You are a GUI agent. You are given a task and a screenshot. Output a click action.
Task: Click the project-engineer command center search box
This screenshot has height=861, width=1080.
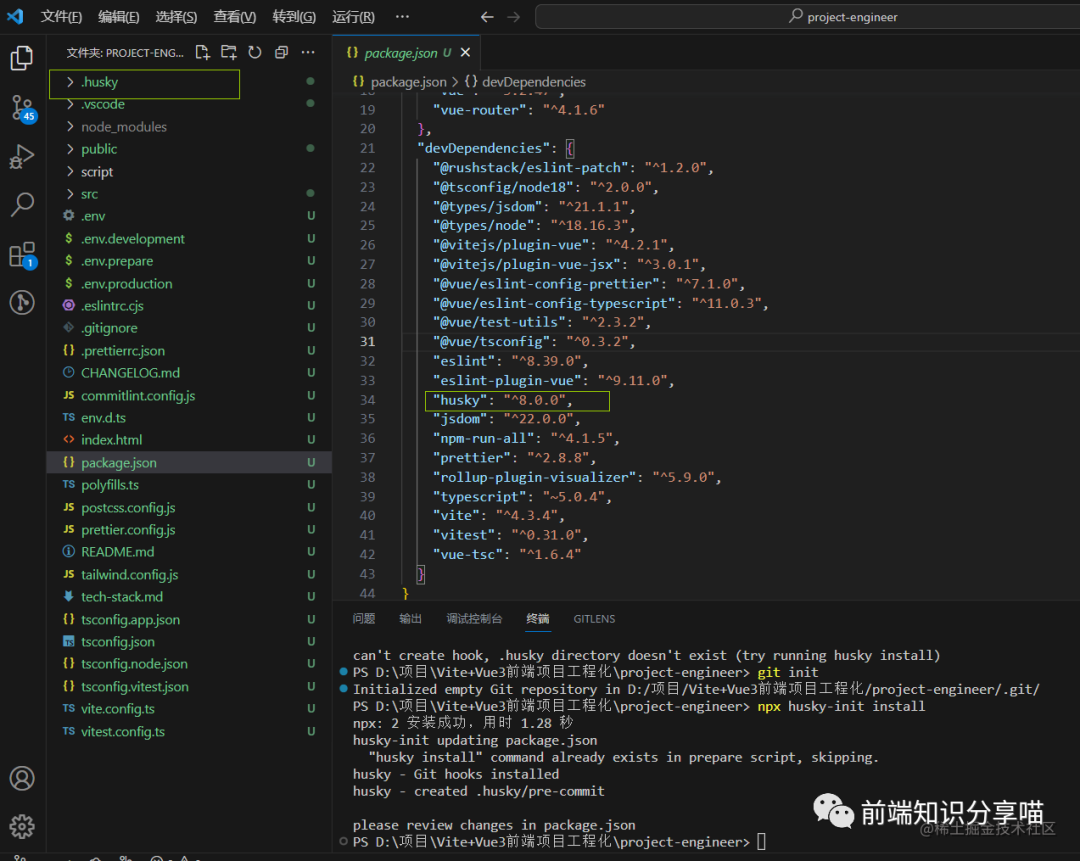pyautogui.click(x=807, y=17)
